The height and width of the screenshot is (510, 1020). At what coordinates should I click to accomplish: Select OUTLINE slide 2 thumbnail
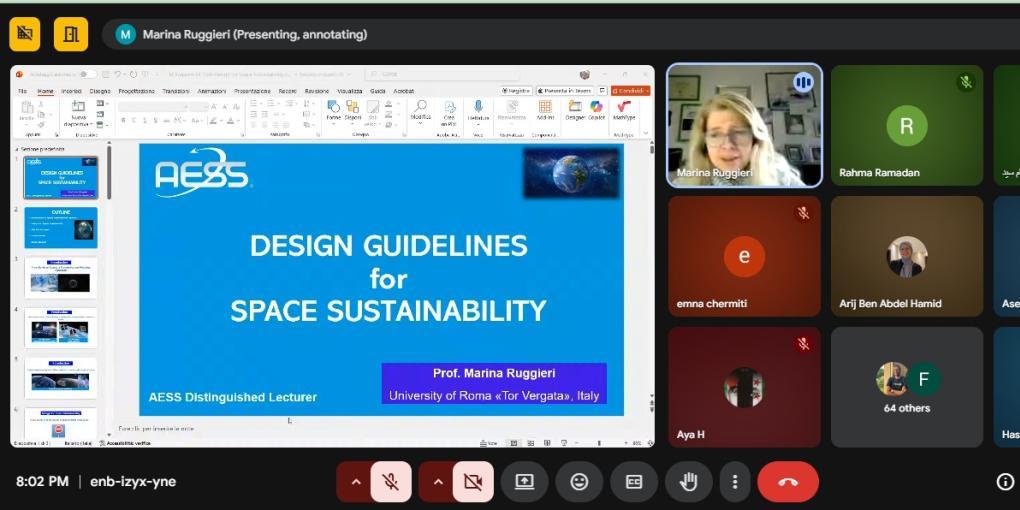[61, 228]
